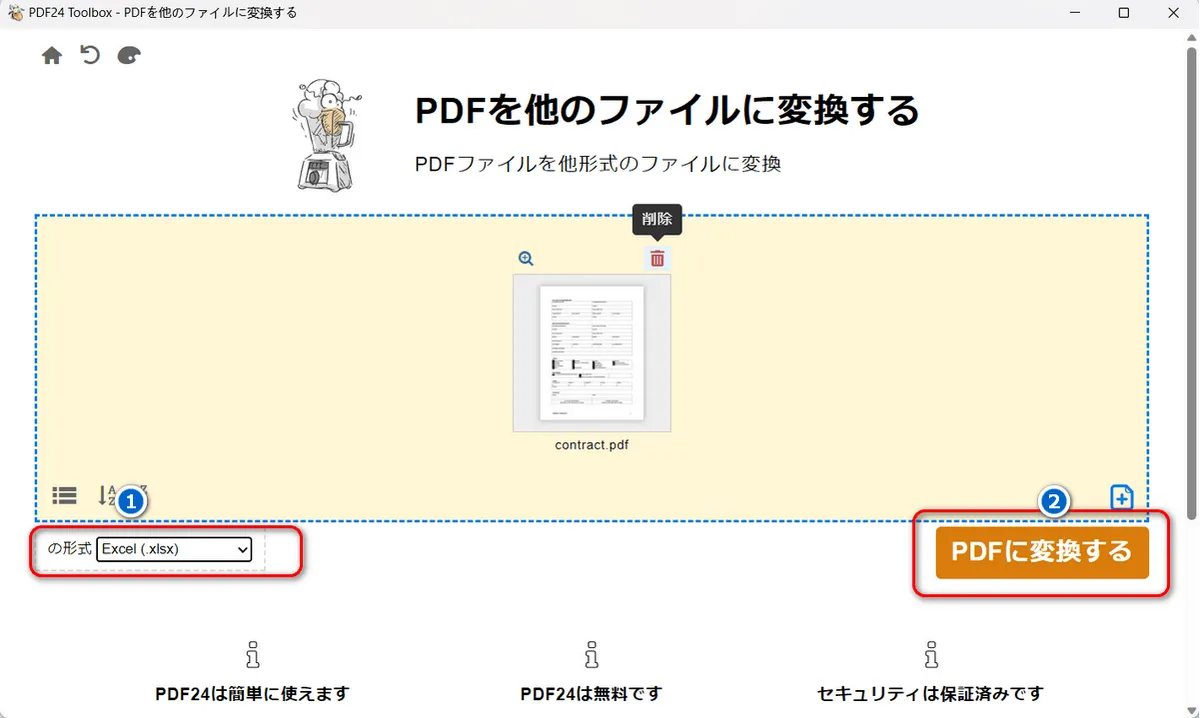
Task: Click the contract.pdf file name
Action: coord(592,445)
